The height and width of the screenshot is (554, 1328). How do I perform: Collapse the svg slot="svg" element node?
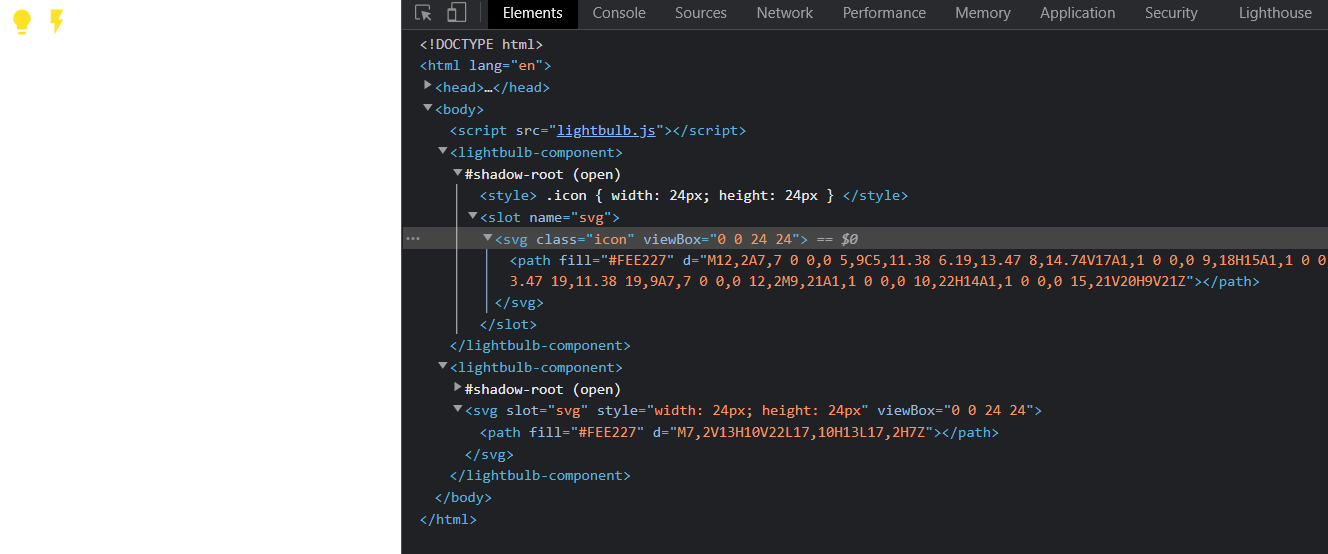coord(458,410)
